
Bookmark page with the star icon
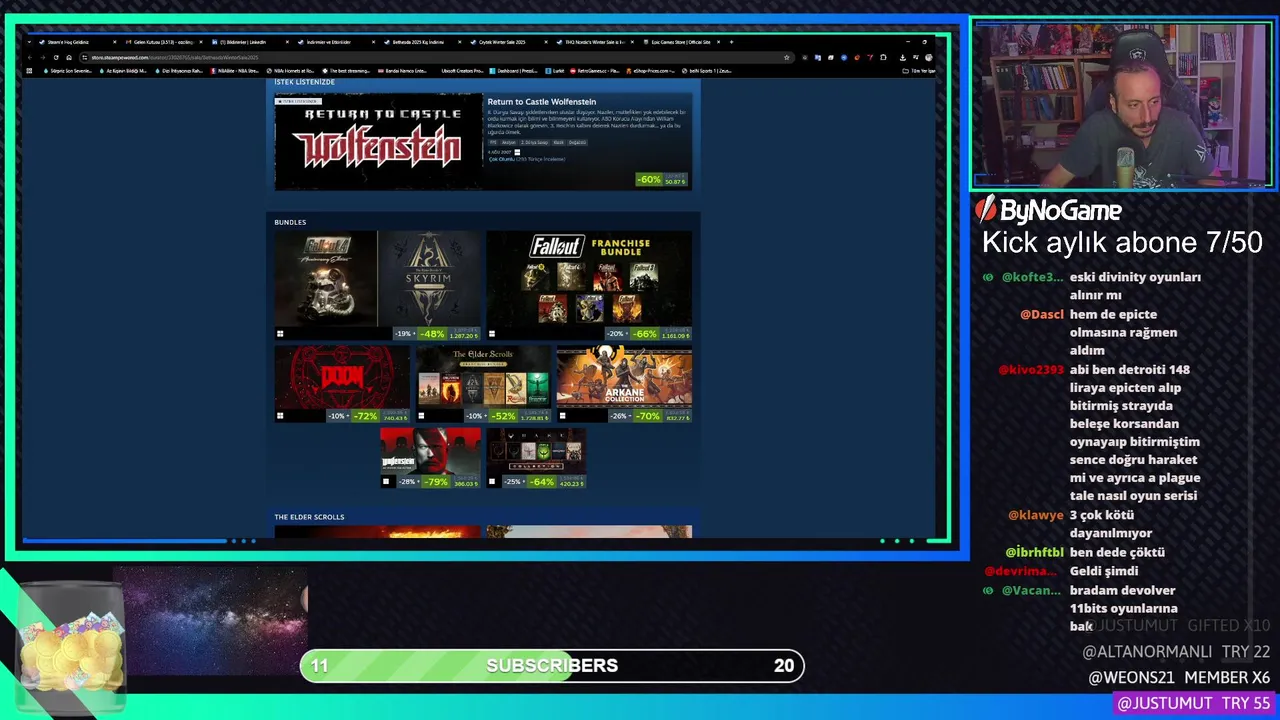click(x=787, y=57)
